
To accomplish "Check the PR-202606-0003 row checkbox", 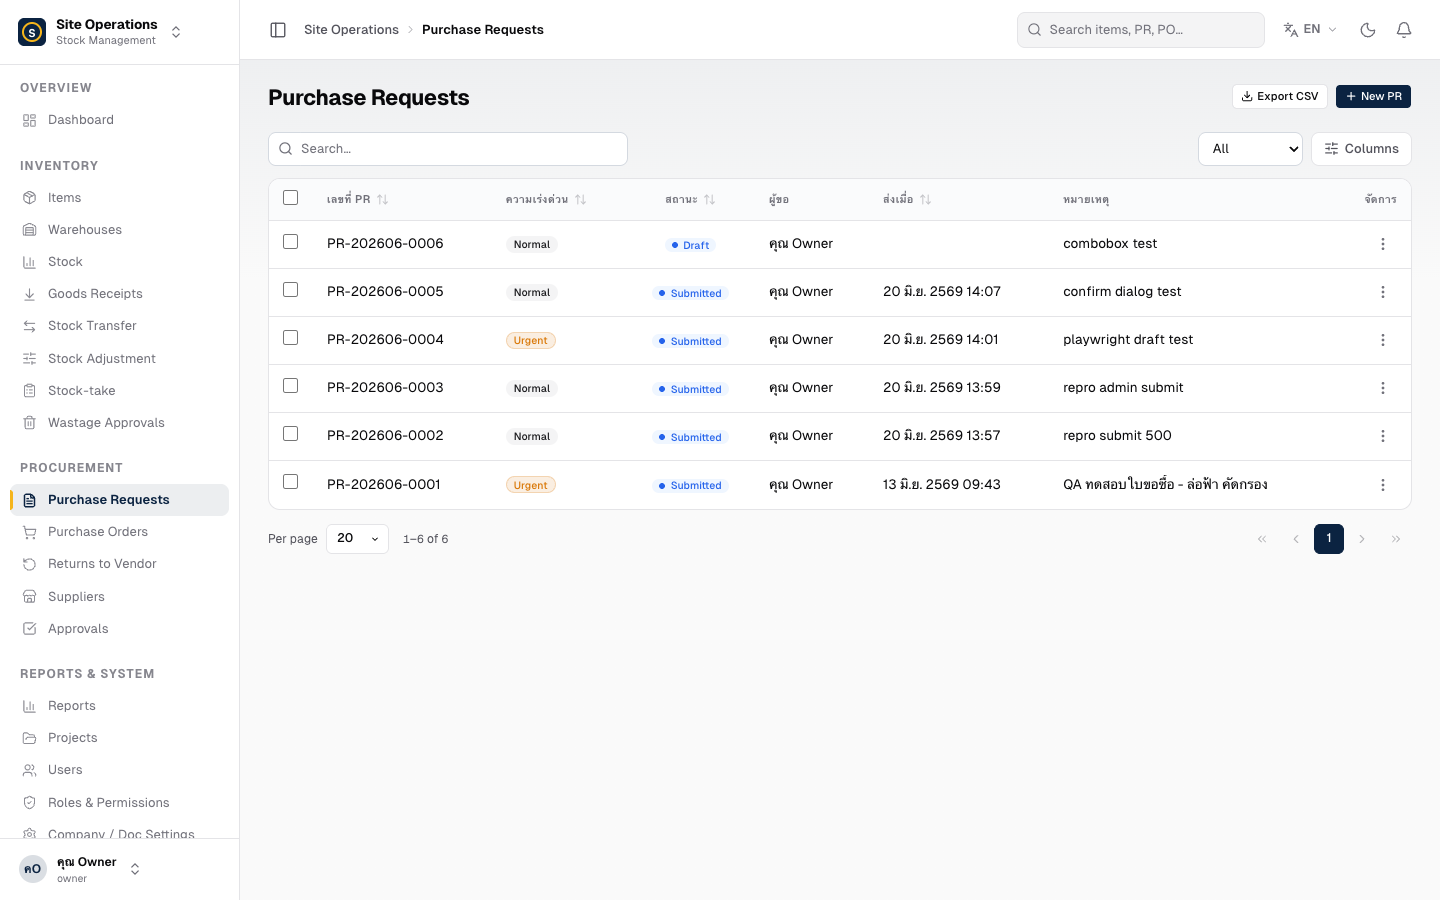I will 291,386.
